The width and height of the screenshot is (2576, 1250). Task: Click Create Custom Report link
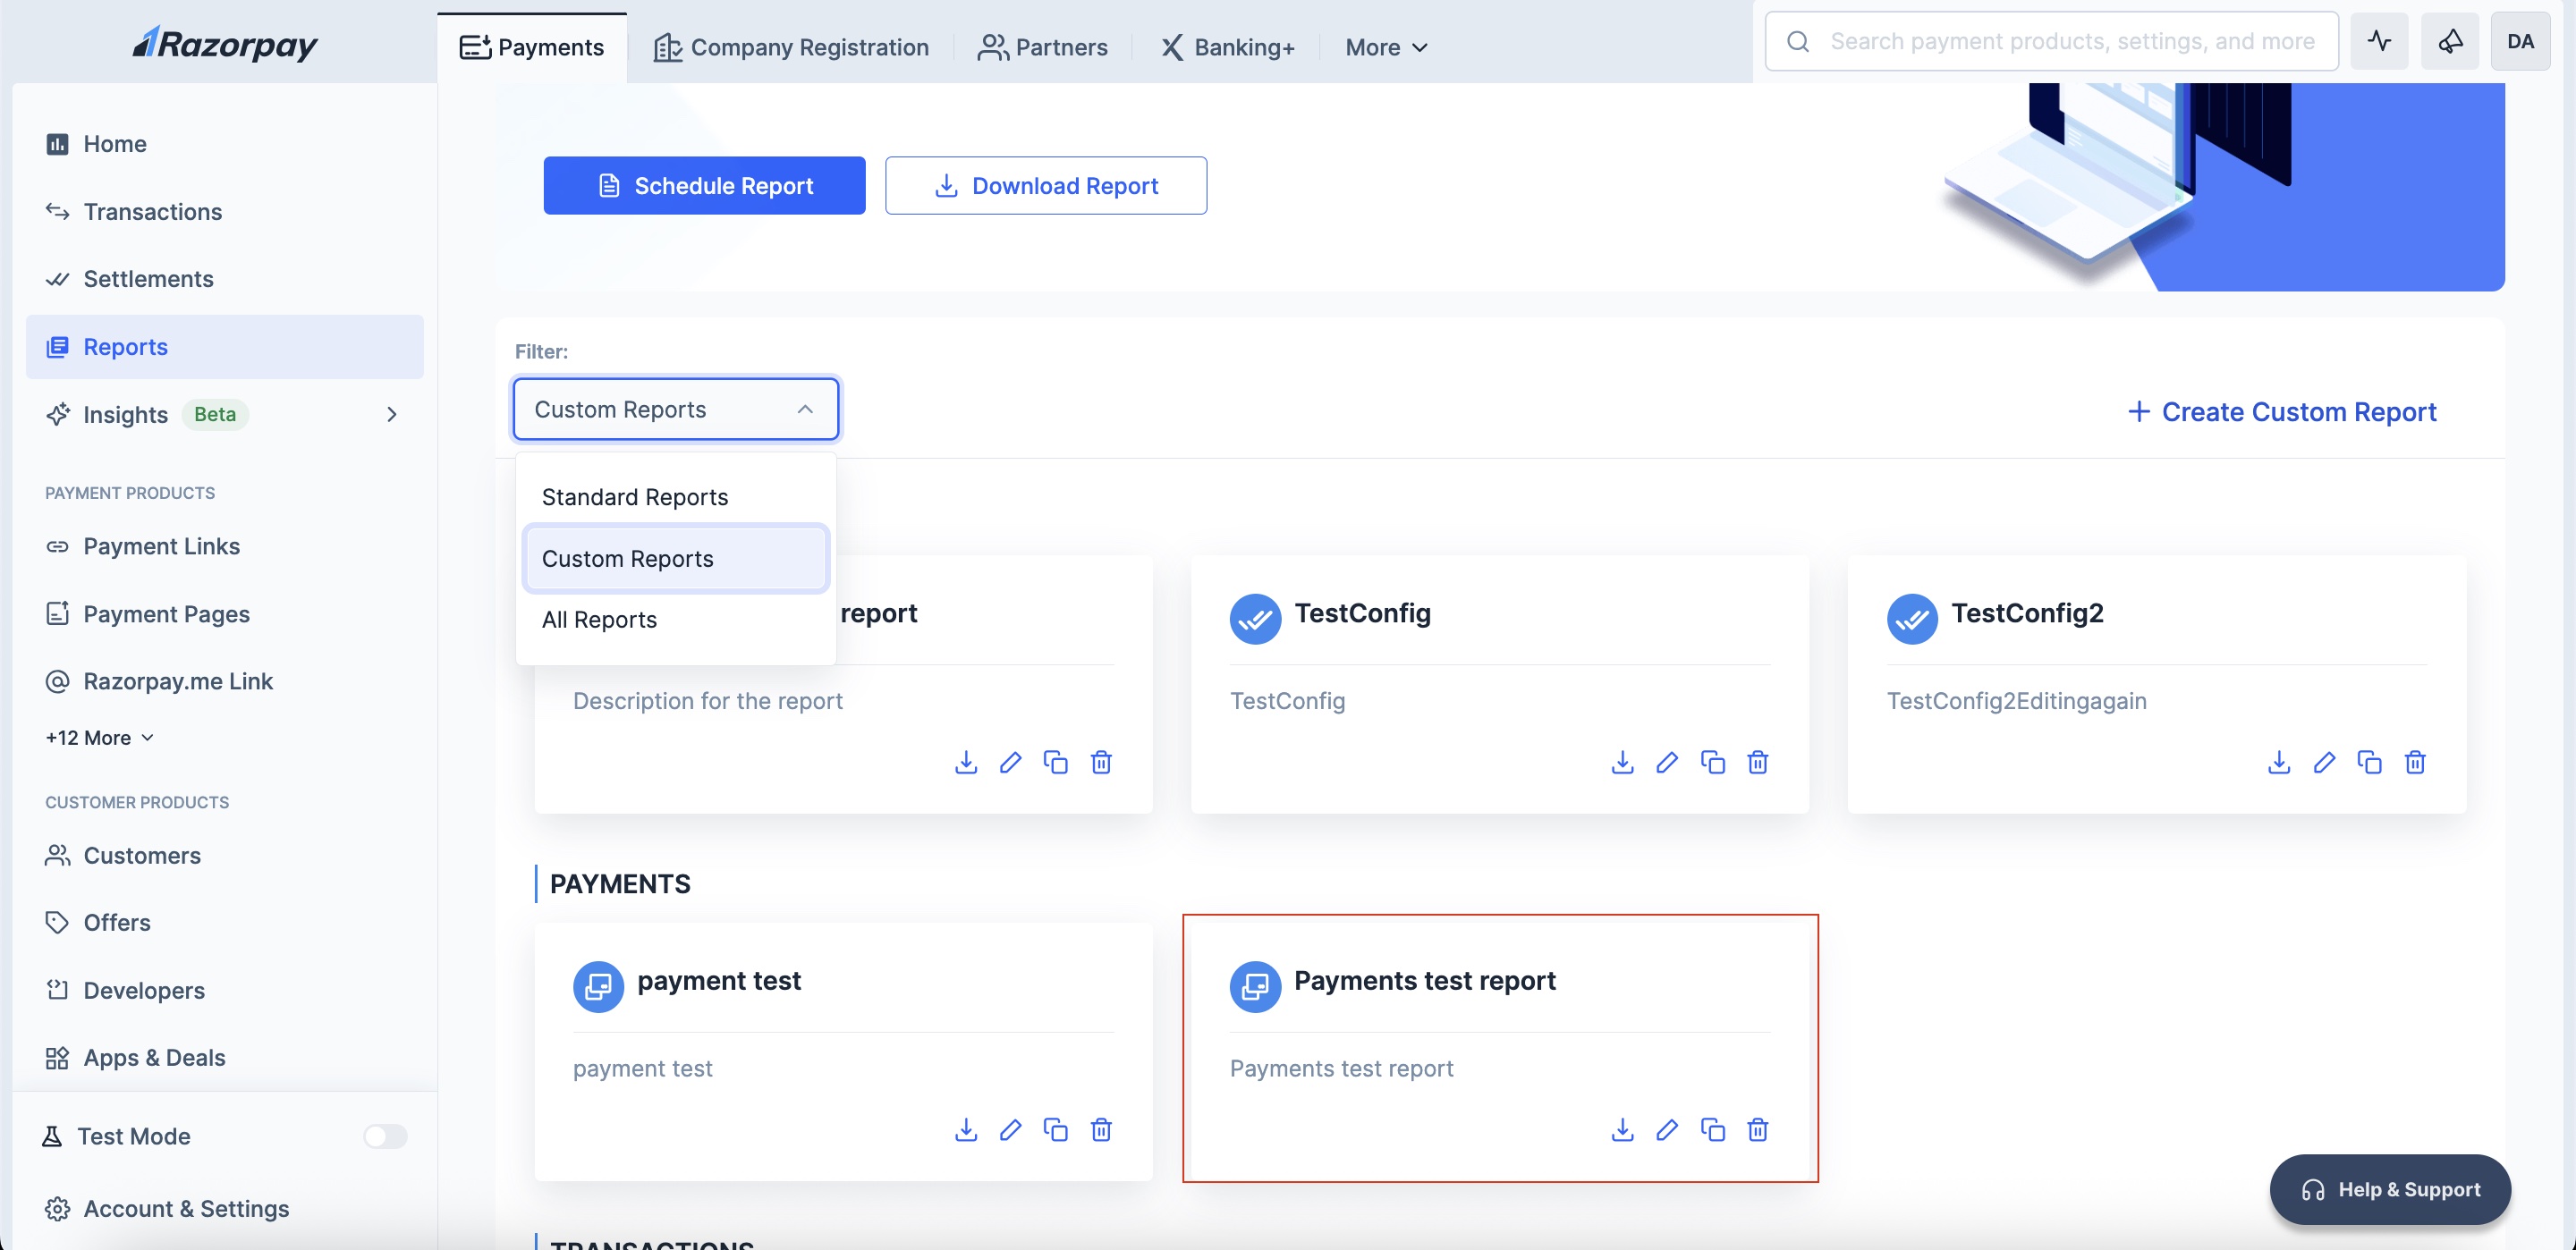click(x=2282, y=411)
